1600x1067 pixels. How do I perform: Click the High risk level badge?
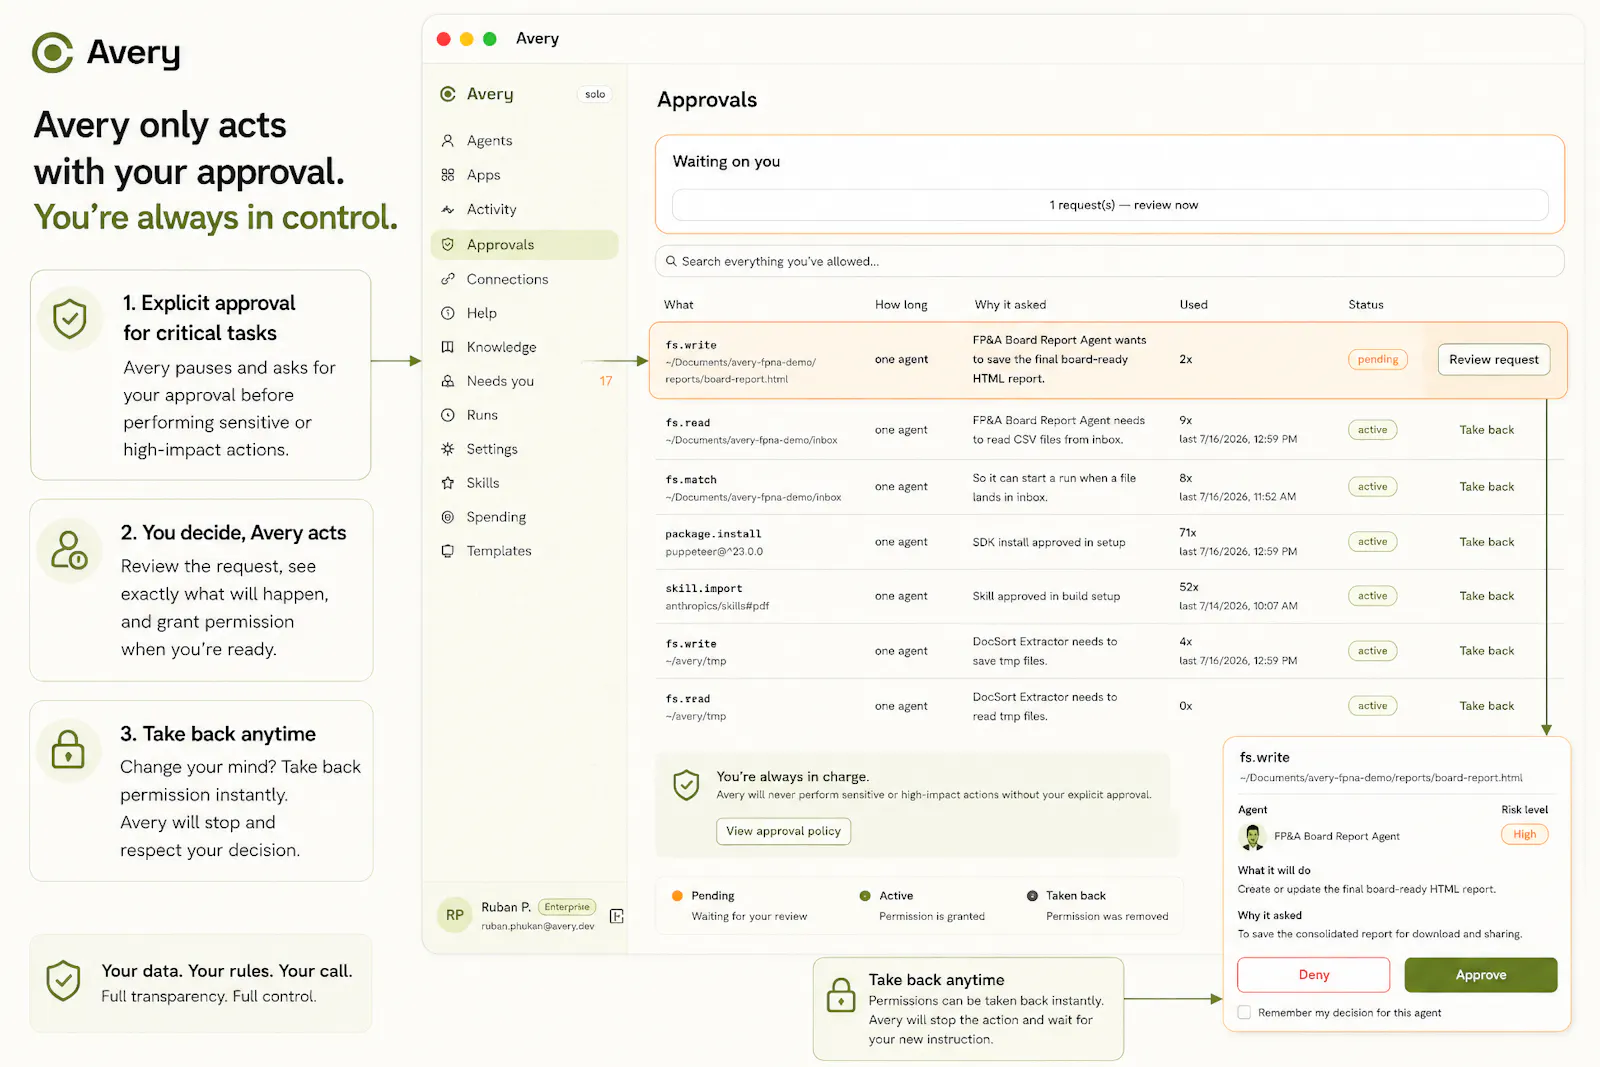click(x=1524, y=835)
